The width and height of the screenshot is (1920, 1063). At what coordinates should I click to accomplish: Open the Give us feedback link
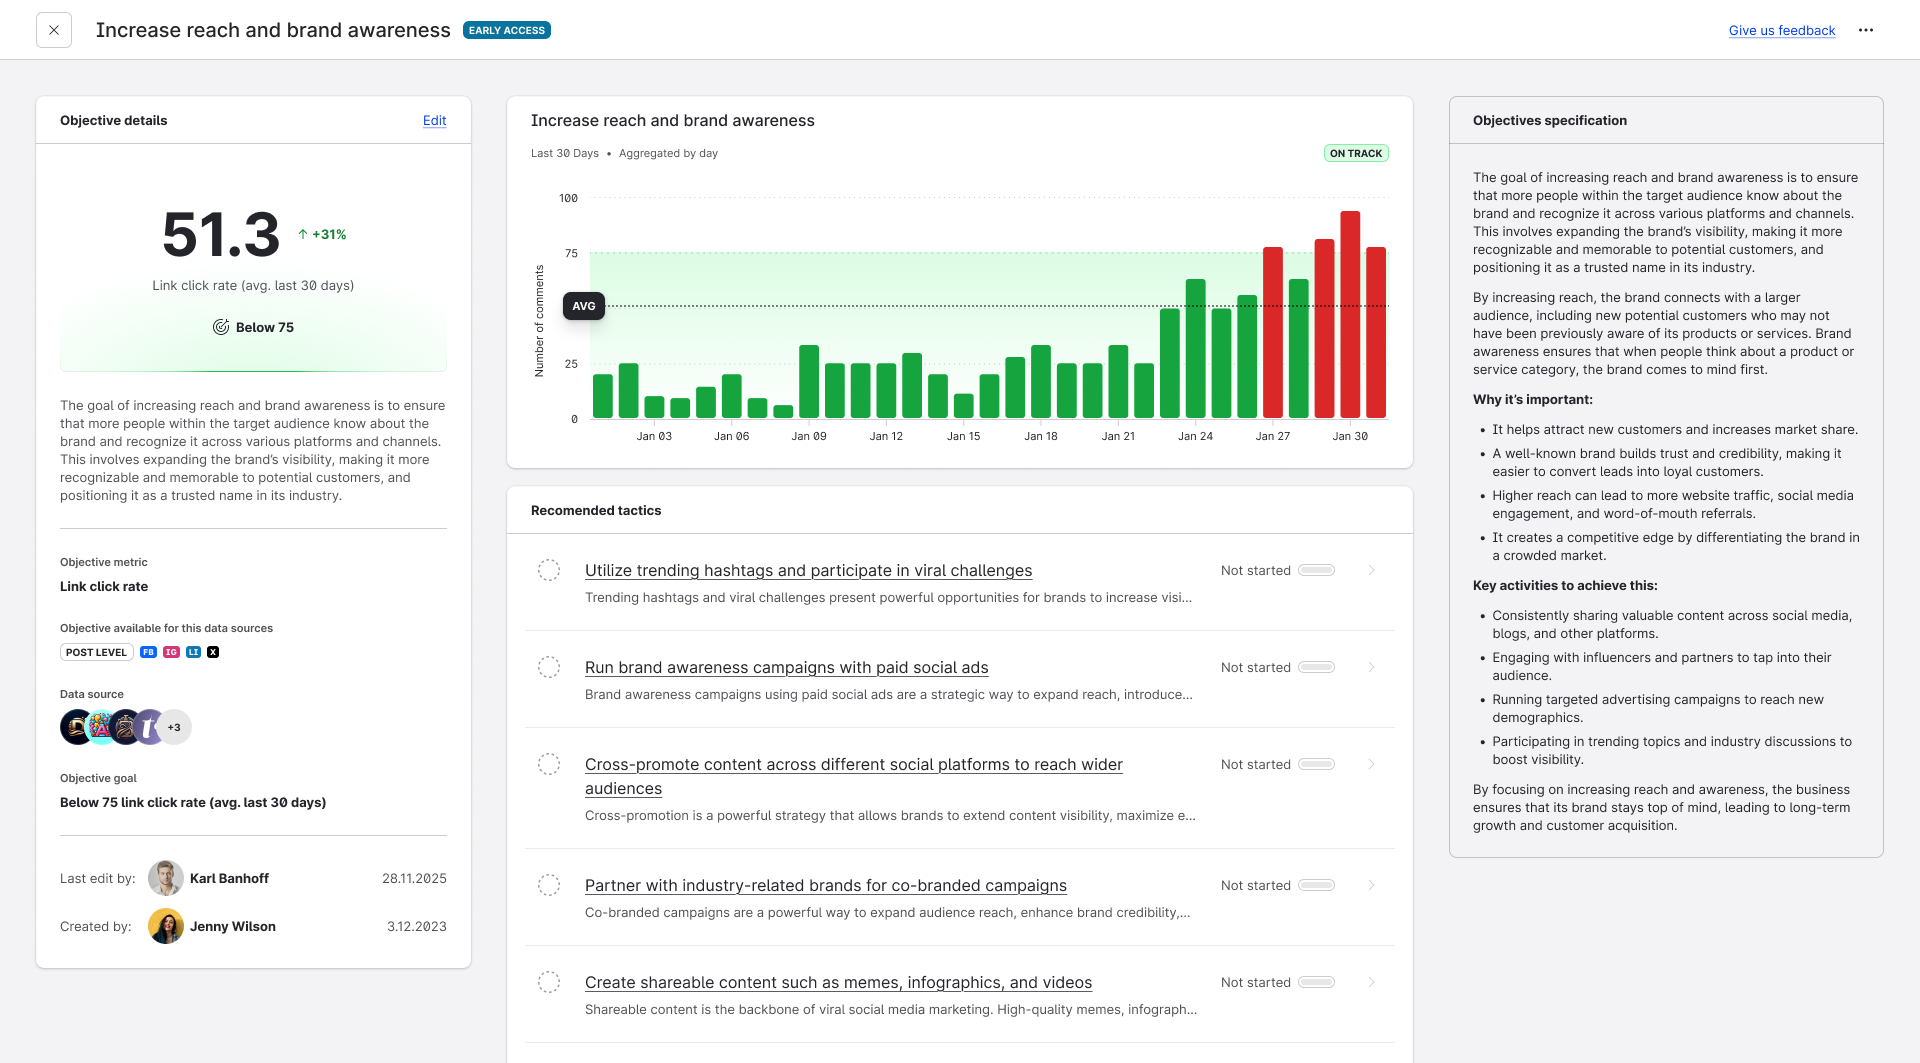pyautogui.click(x=1781, y=30)
